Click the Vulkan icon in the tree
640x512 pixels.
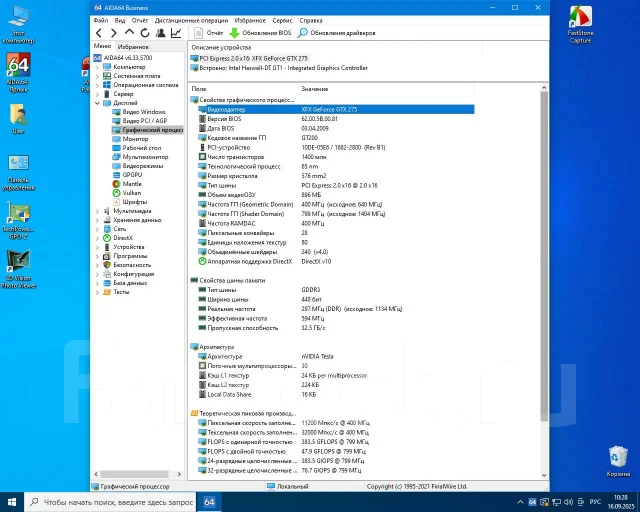pyautogui.click(x=116, y=193)
